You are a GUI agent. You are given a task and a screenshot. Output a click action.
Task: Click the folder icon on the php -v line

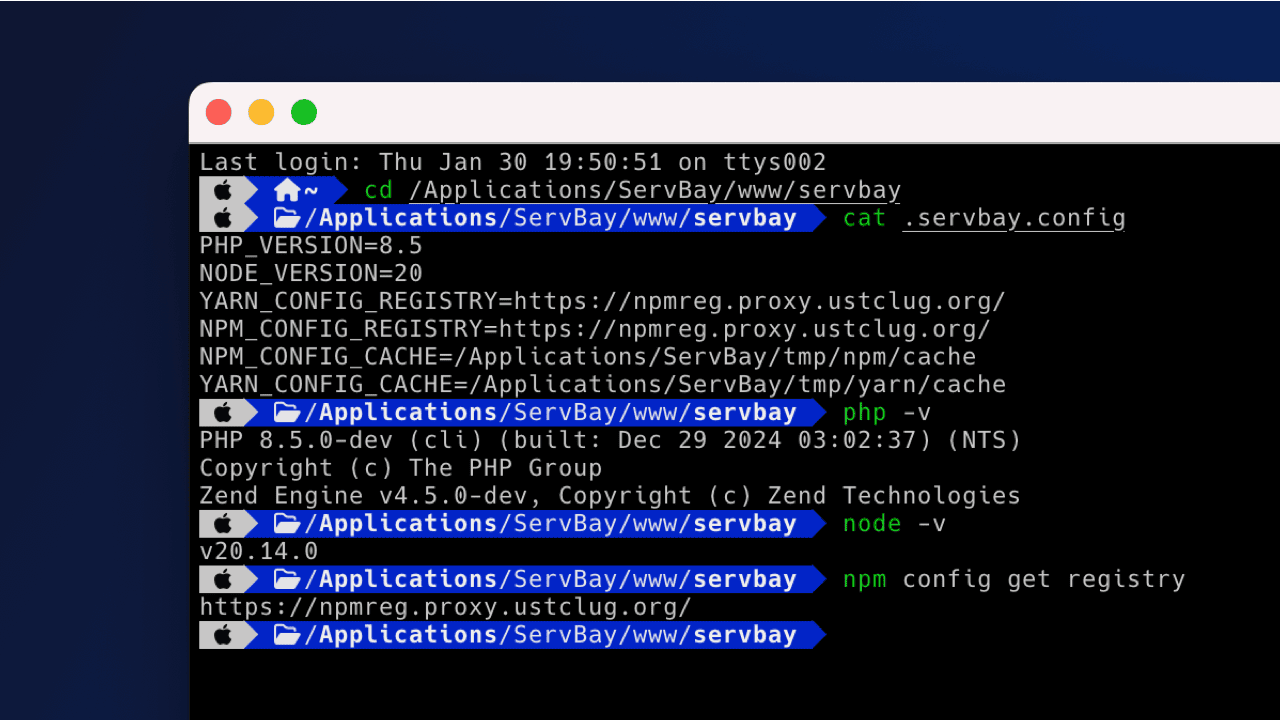point(287,412)
